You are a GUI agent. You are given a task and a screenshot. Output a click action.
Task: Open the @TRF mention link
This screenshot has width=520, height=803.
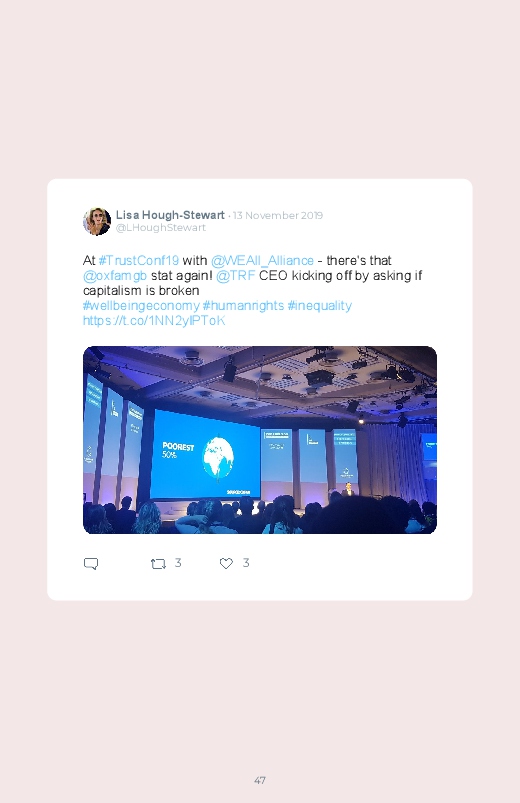click(236, 276)
